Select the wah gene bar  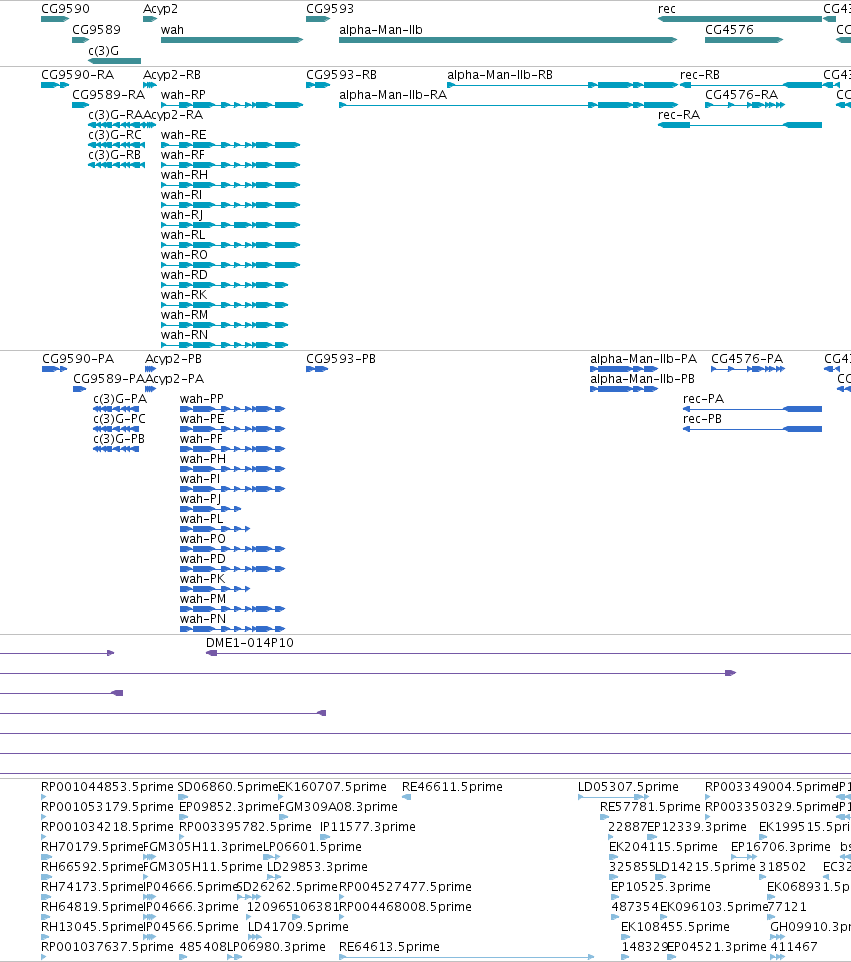(232, 40)
